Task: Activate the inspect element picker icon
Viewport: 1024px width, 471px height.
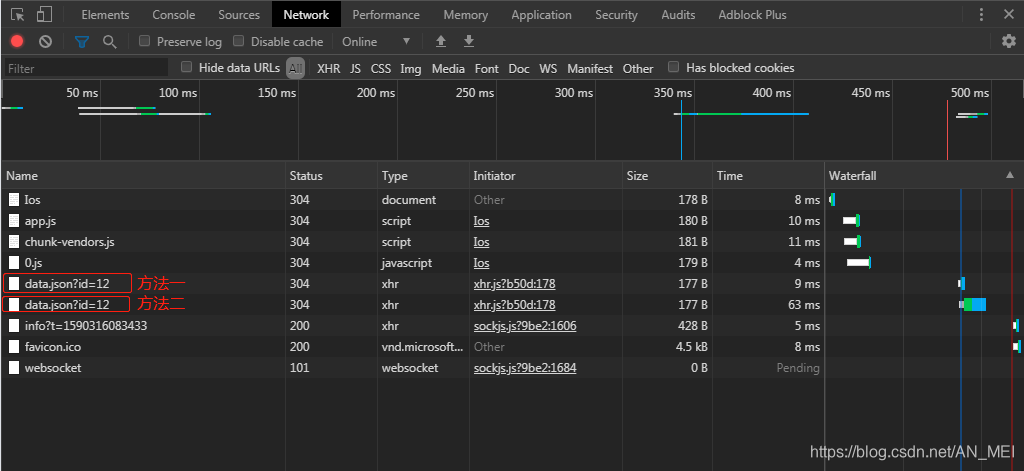Action: pos(18,14)
